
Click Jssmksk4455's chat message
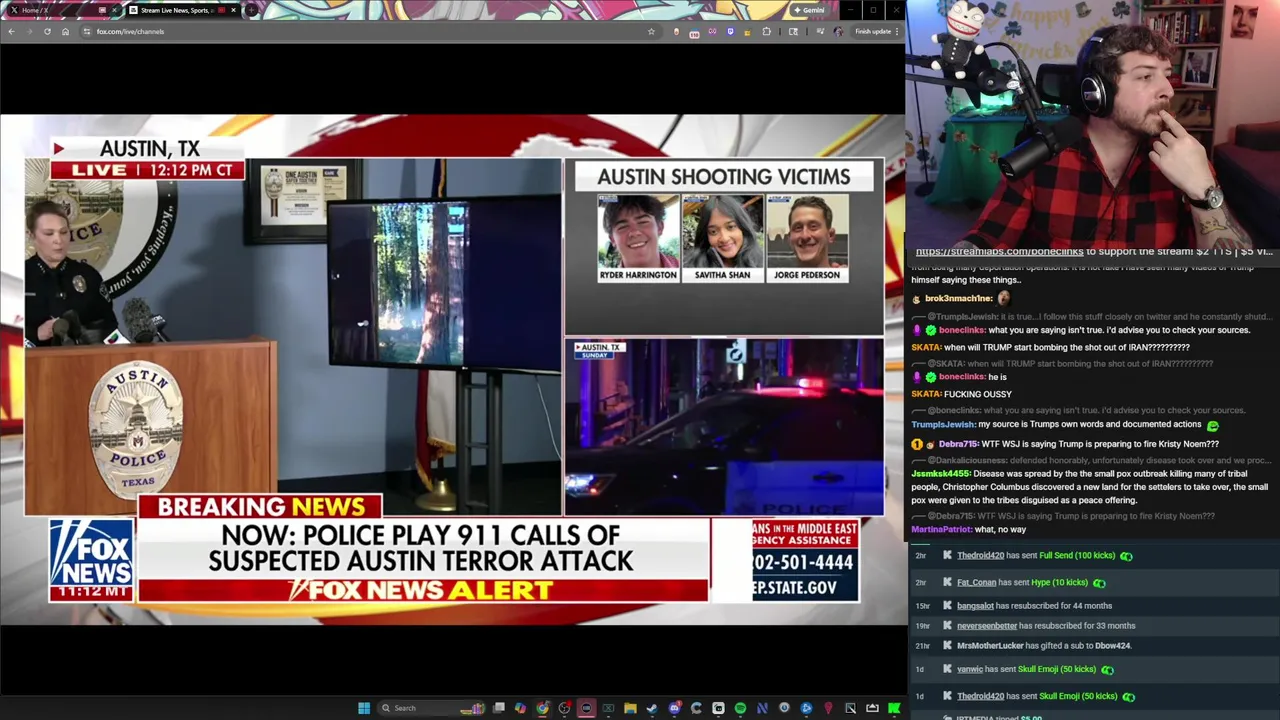(x=1090, y=487)
